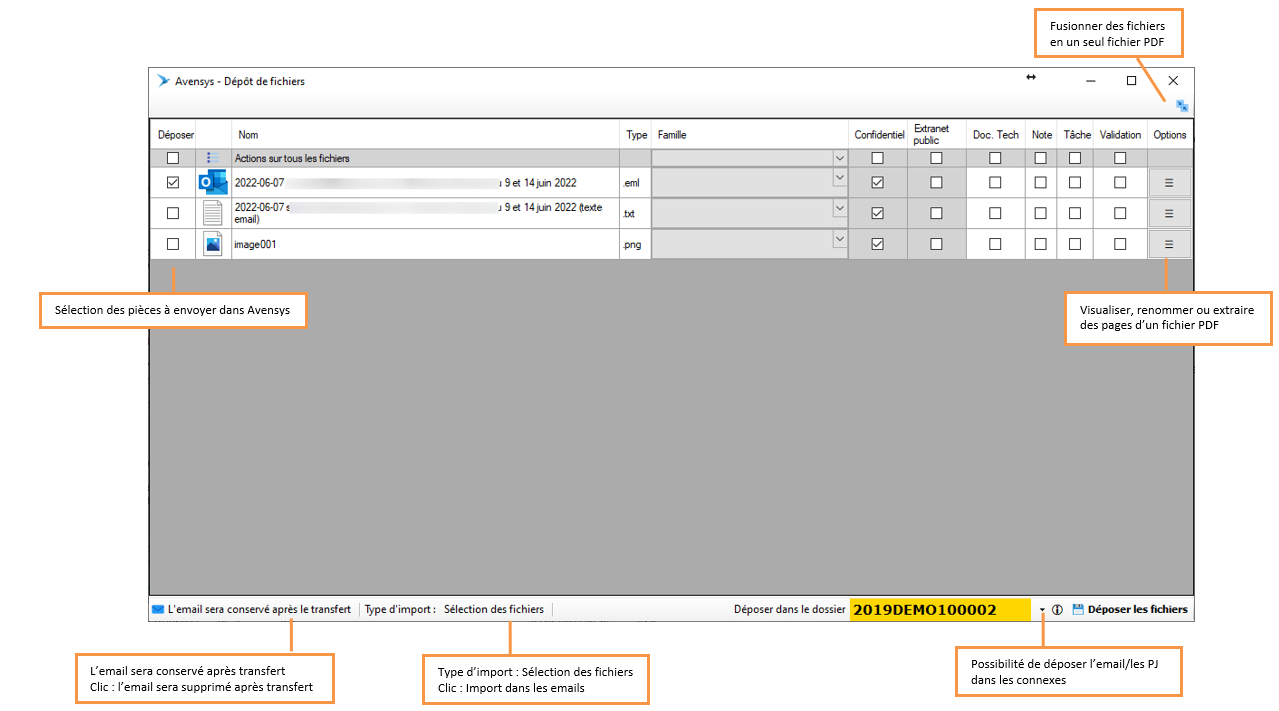Uncheck Déposer for the .eml email file
This screenshot has height=711, width=1279.
173,183
